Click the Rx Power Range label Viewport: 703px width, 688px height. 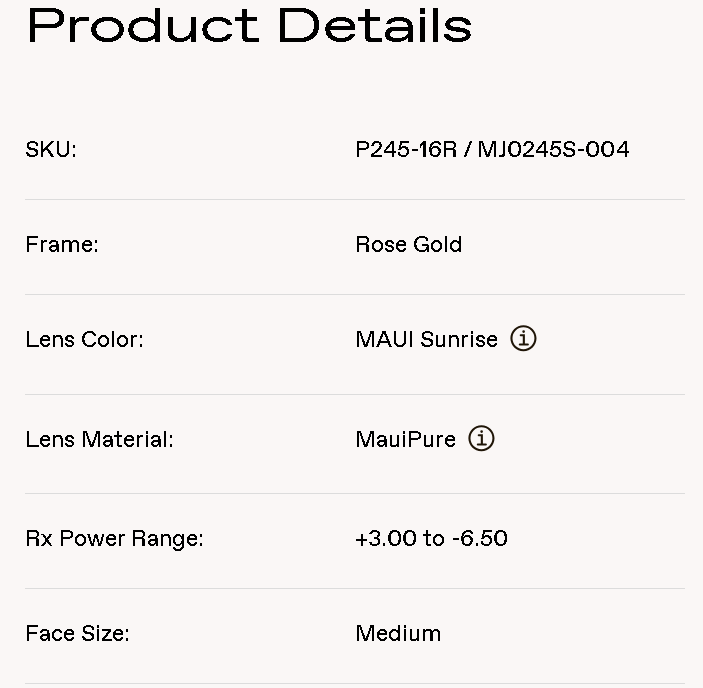pyautogui.click(x=114, y=539)
